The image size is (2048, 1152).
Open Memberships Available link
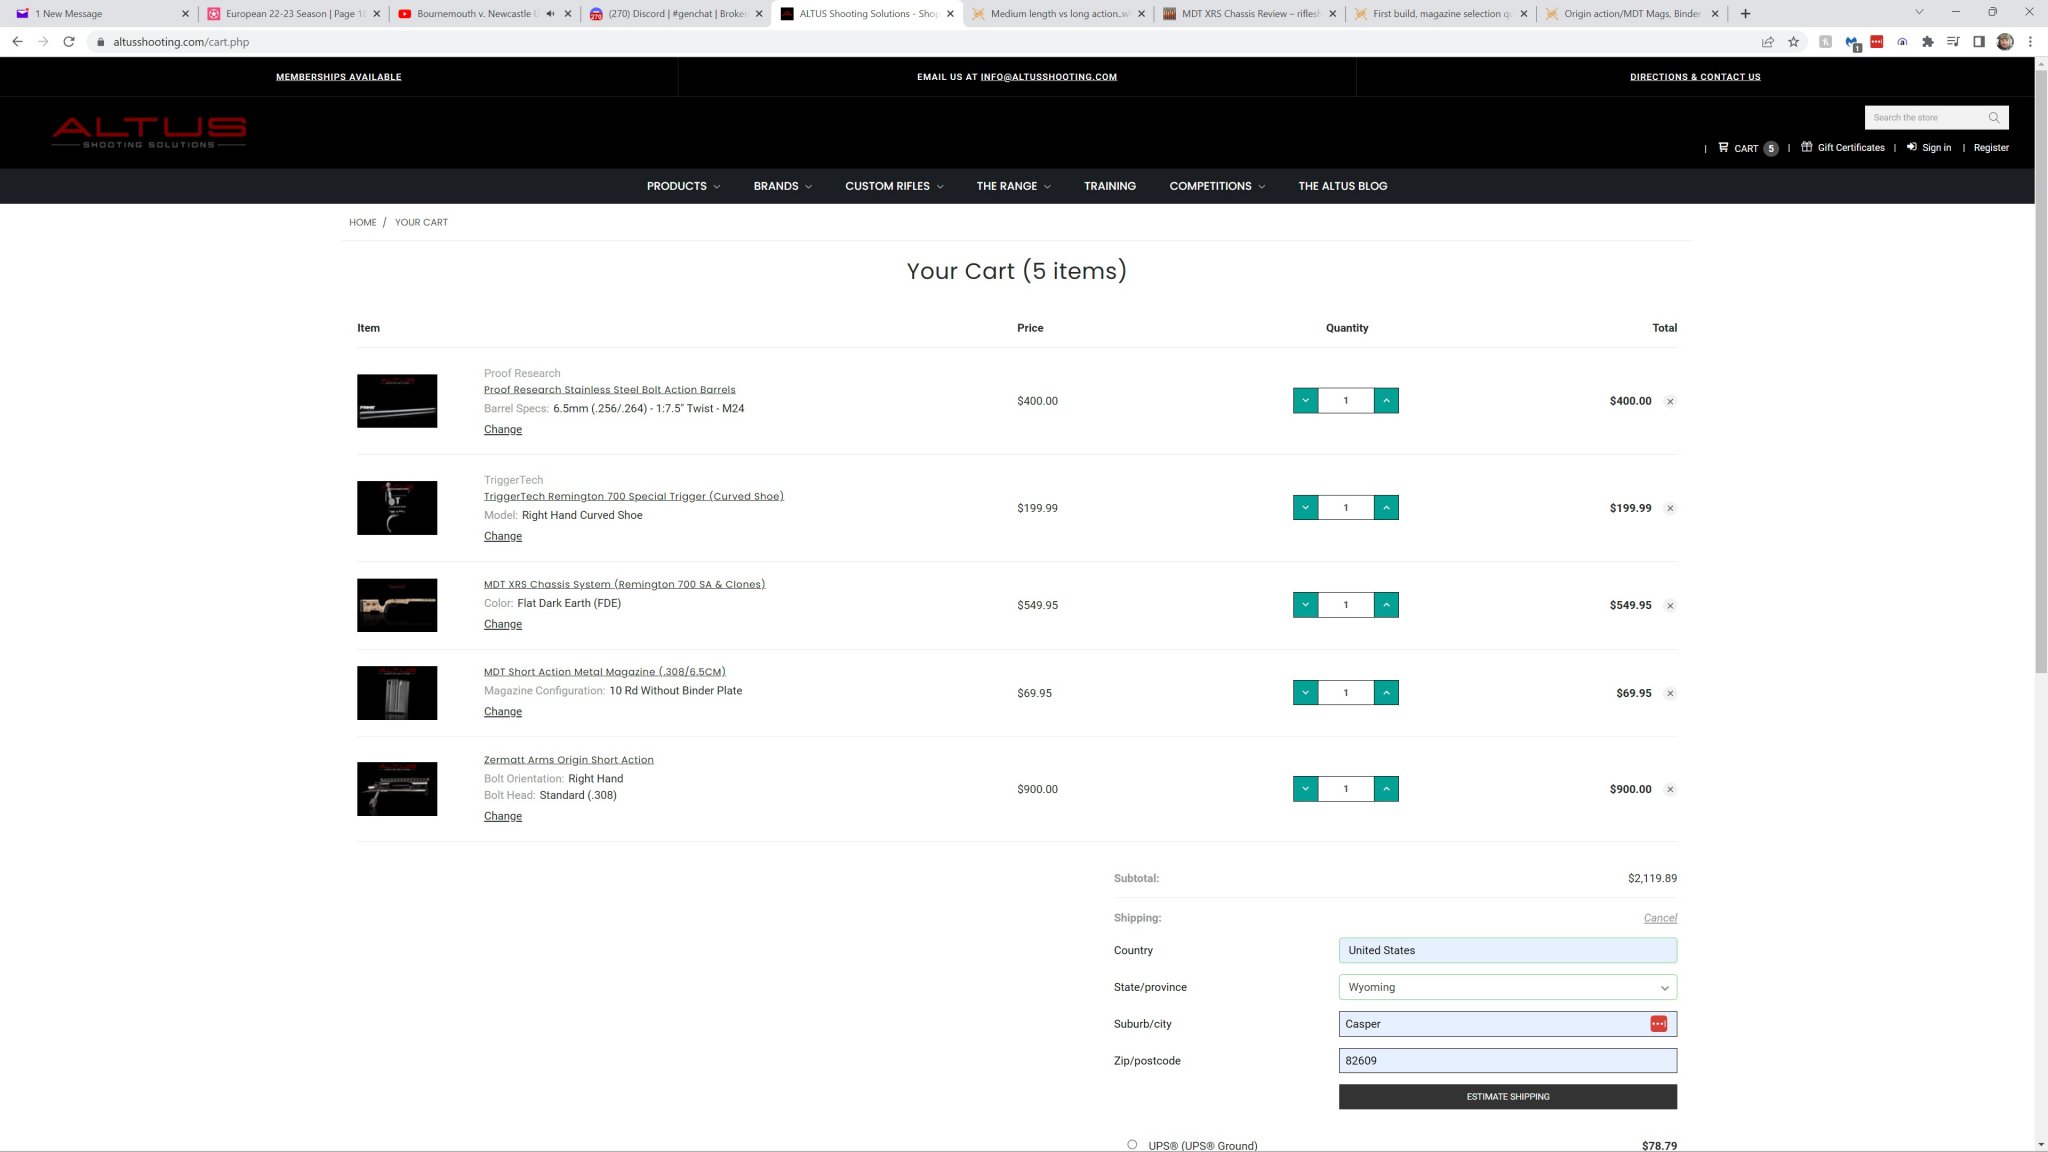338,77
